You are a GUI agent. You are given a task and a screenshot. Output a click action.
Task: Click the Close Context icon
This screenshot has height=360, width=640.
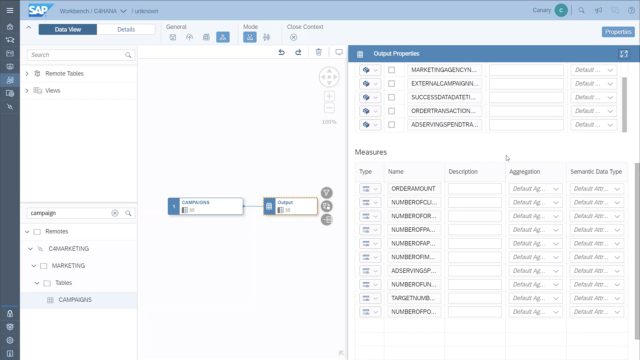[x=293, y=38]
